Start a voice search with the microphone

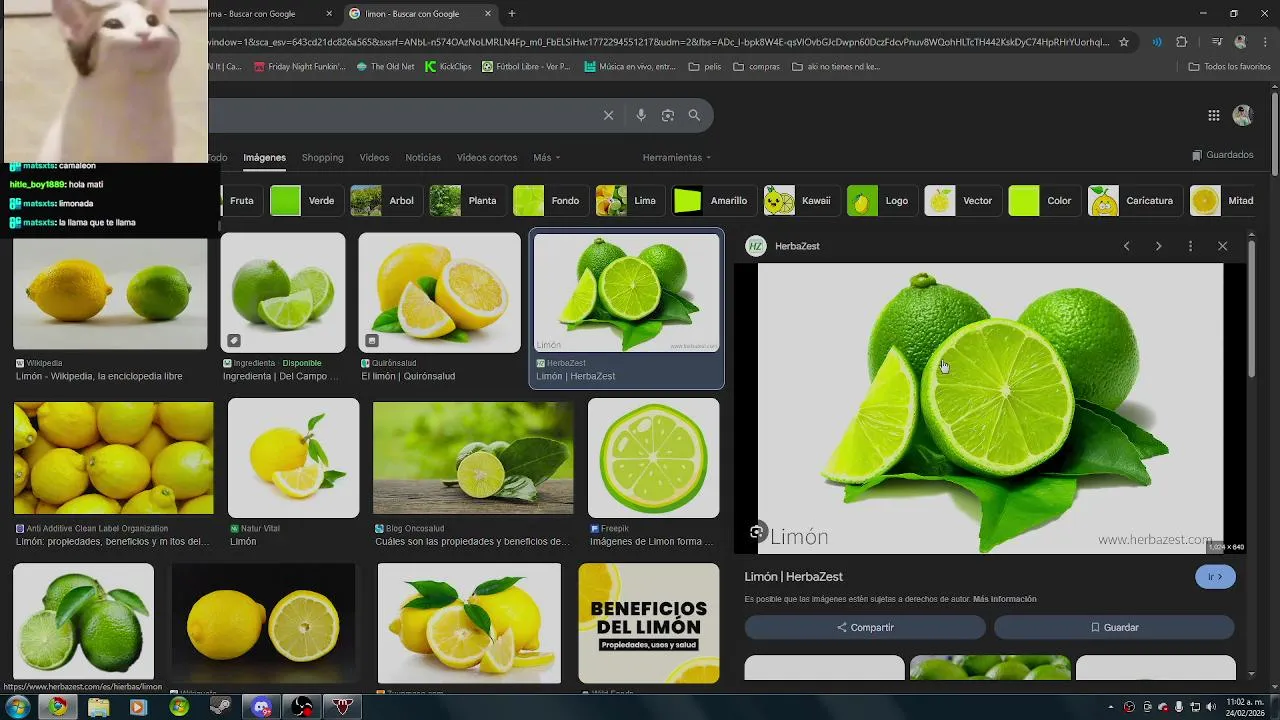641,115
